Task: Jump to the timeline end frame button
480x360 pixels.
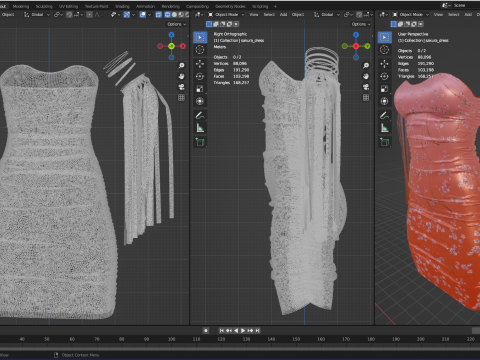Action: coord(258,330)
